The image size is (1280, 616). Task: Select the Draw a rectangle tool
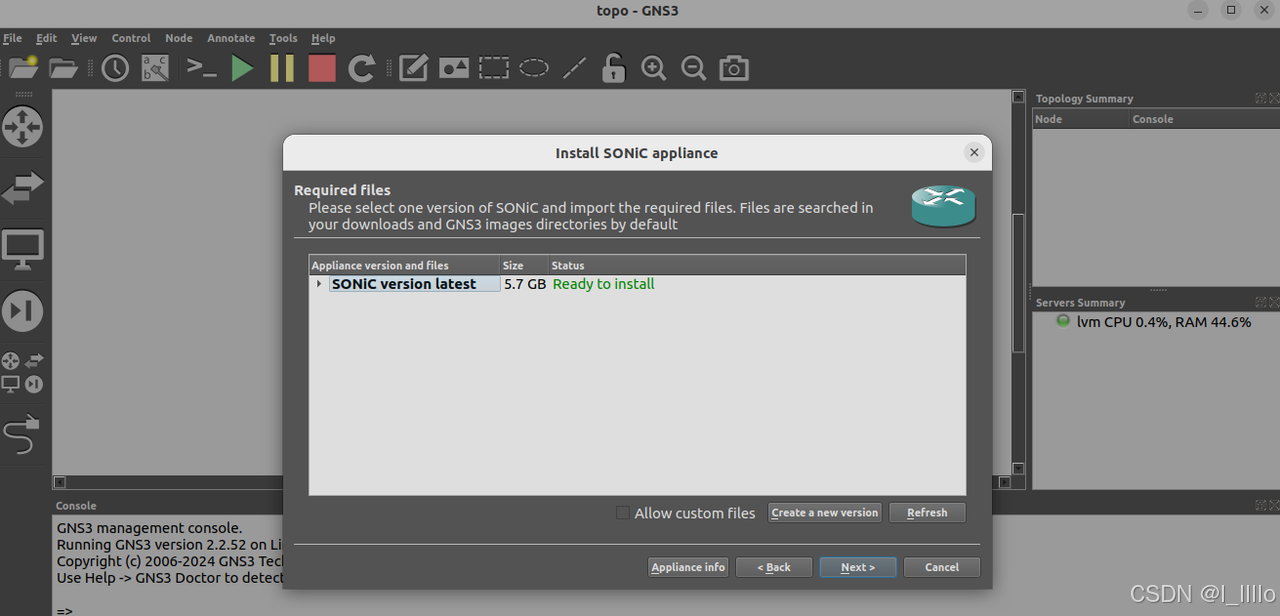point(494,68)
